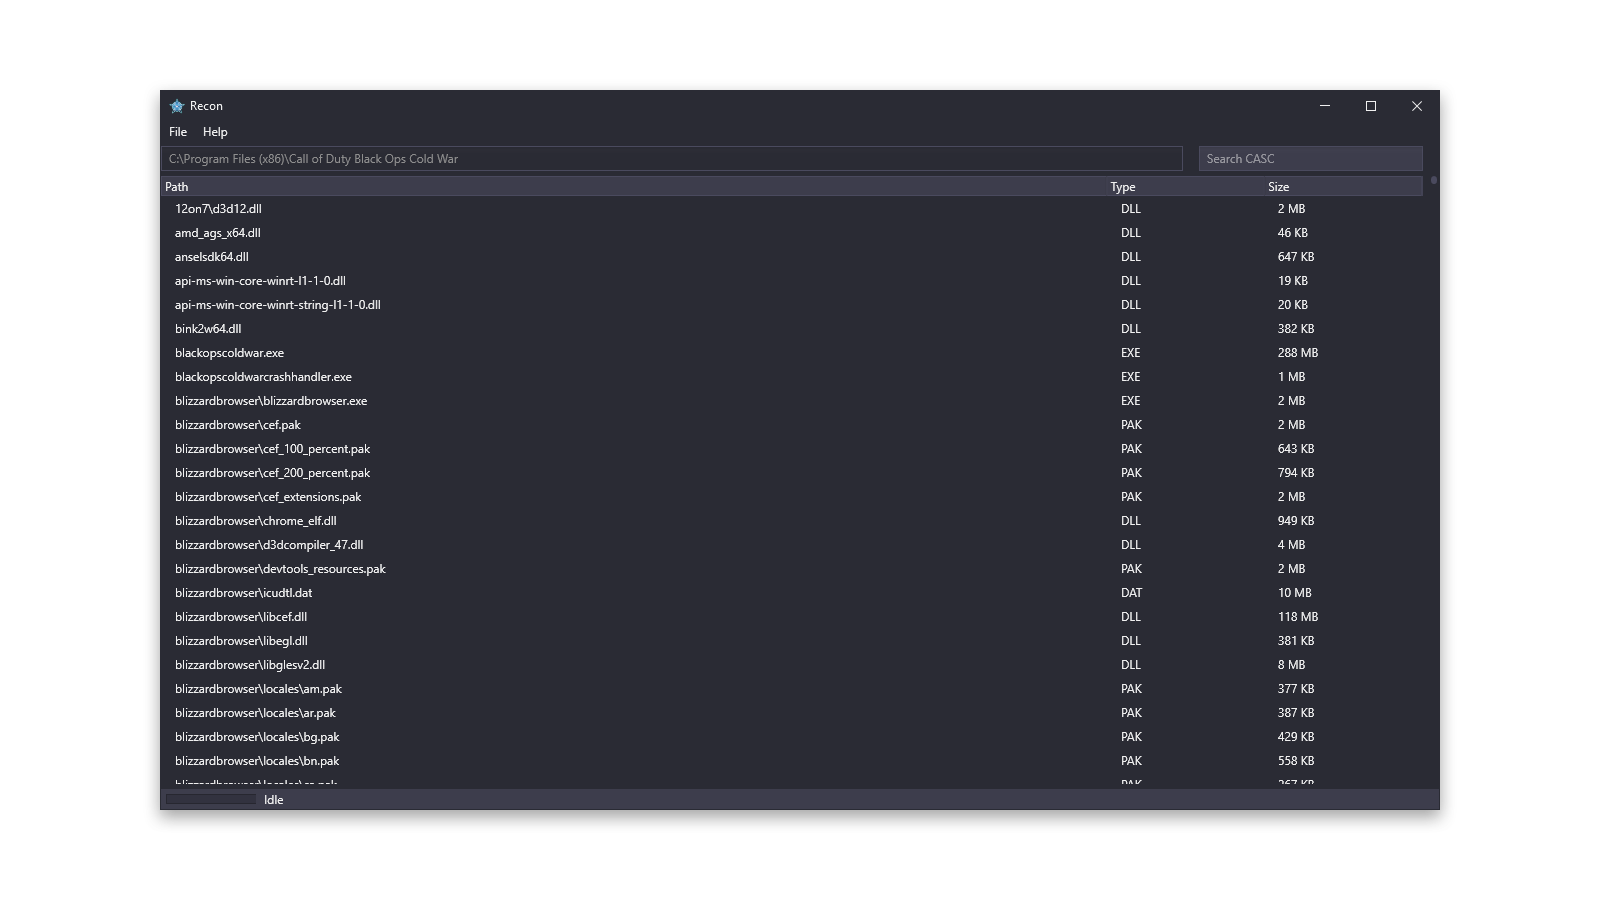Image resolution: width=1600 pixels, height=900 pixels.
Task: Select blizzardbrowser\locales\bg.pak row
Action: pyautogui.click(x=792, y=737)
